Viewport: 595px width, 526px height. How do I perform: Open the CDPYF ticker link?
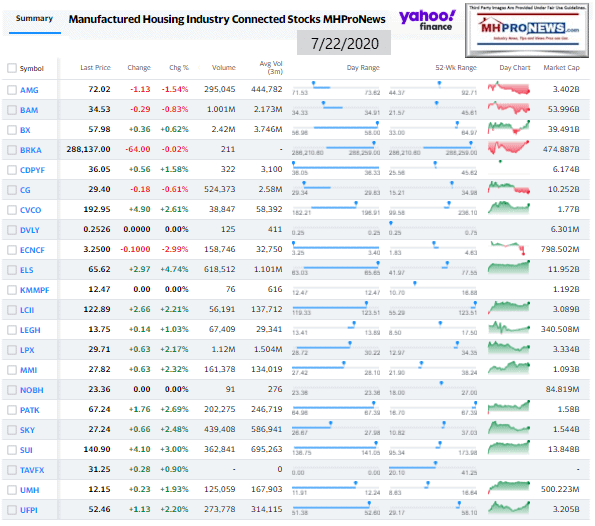pos(32,170)
